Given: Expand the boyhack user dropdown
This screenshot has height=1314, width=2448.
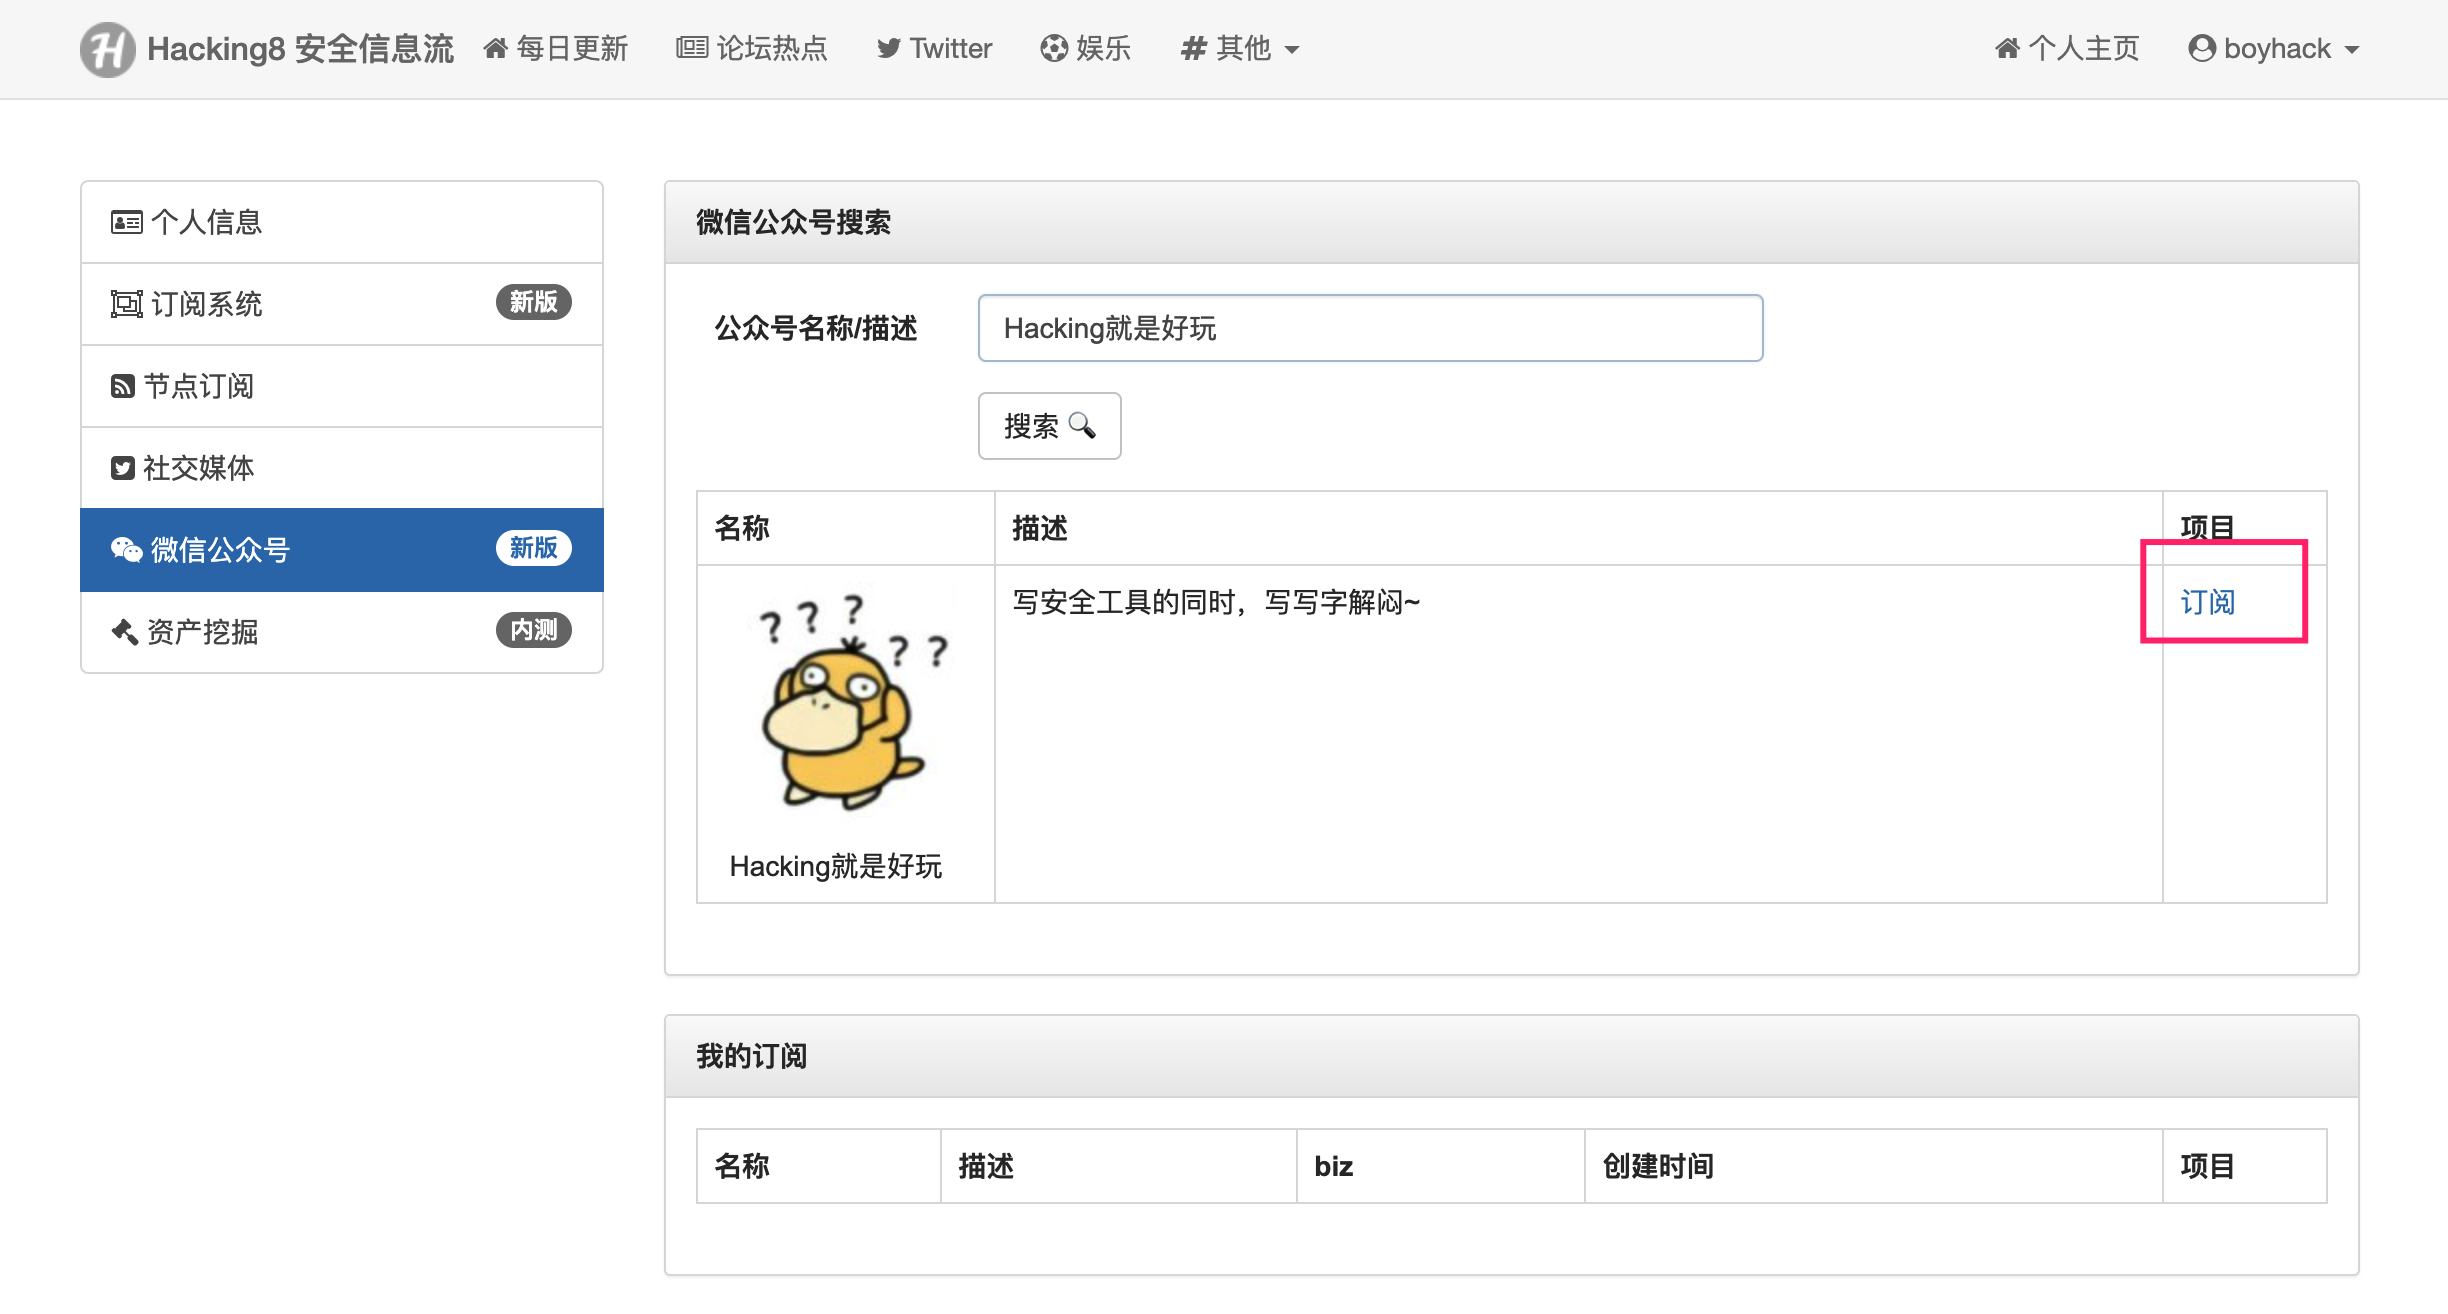Looking at the screenshot, I should point(2273,48).
